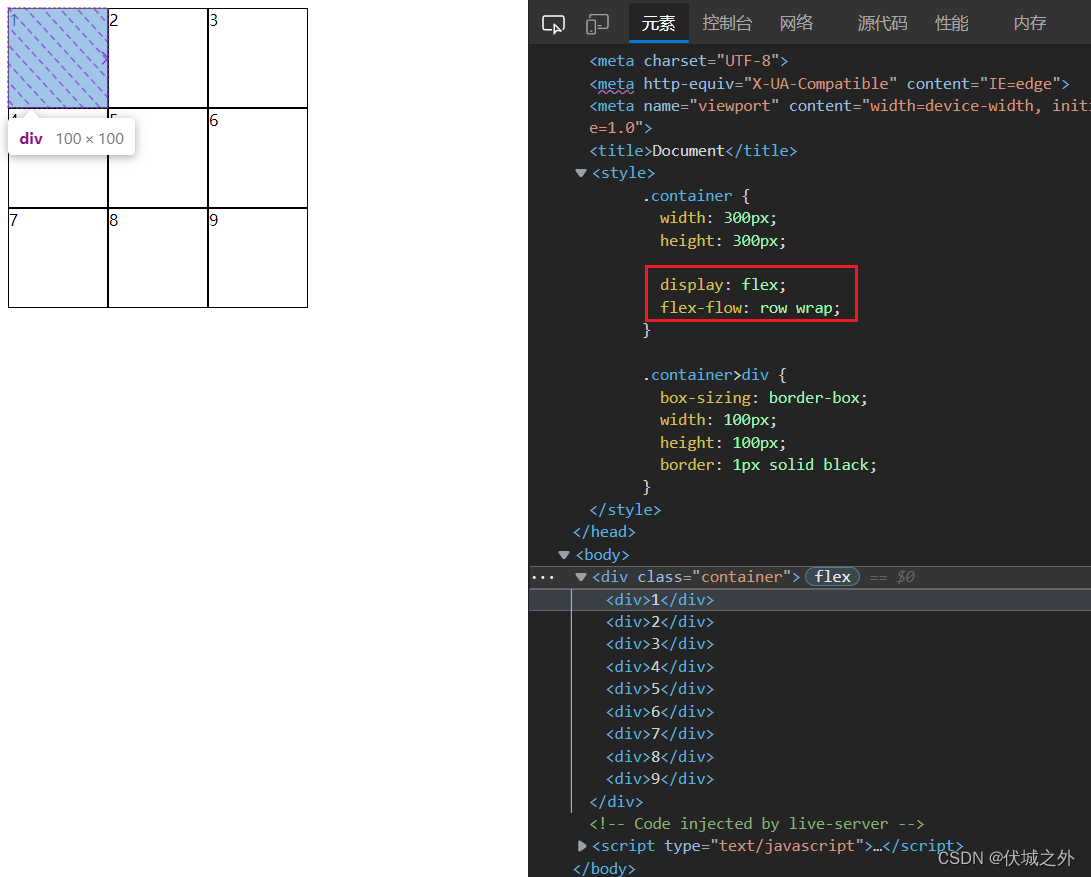The image size is (1091, 877).
Task: Click grid cell numbered 8
Action: 158,258
